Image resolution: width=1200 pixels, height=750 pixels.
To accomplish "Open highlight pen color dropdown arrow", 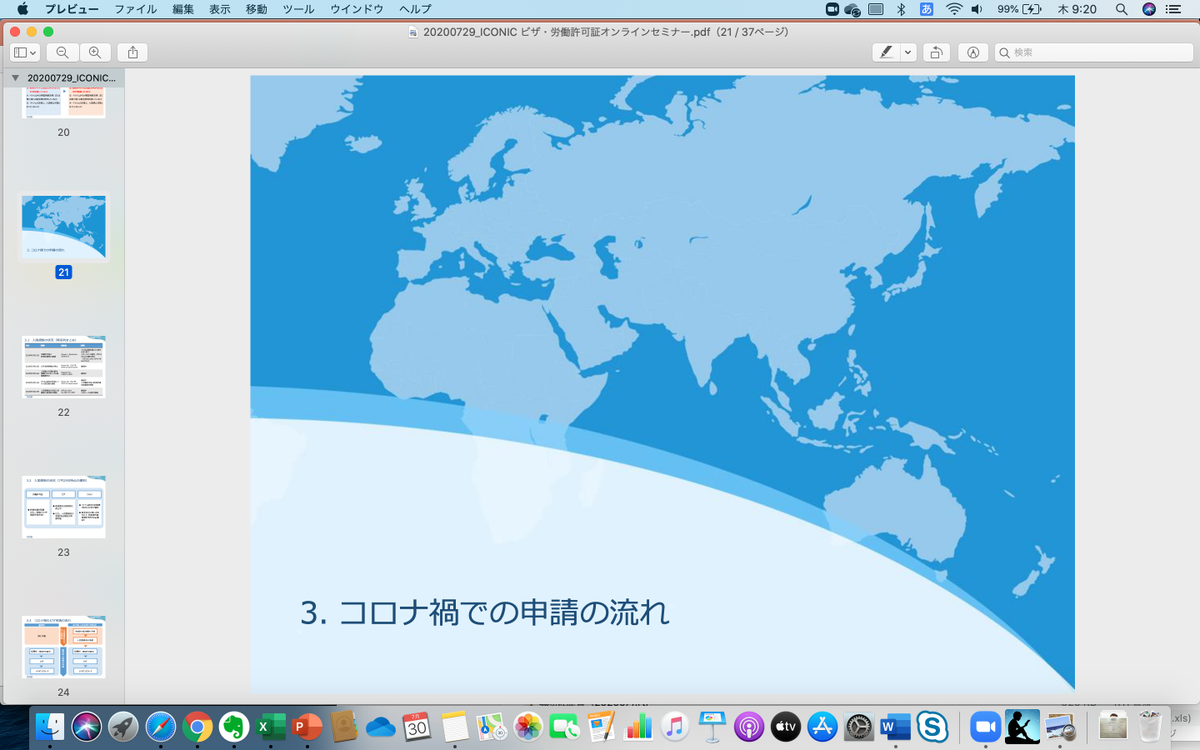I will 908,52.
